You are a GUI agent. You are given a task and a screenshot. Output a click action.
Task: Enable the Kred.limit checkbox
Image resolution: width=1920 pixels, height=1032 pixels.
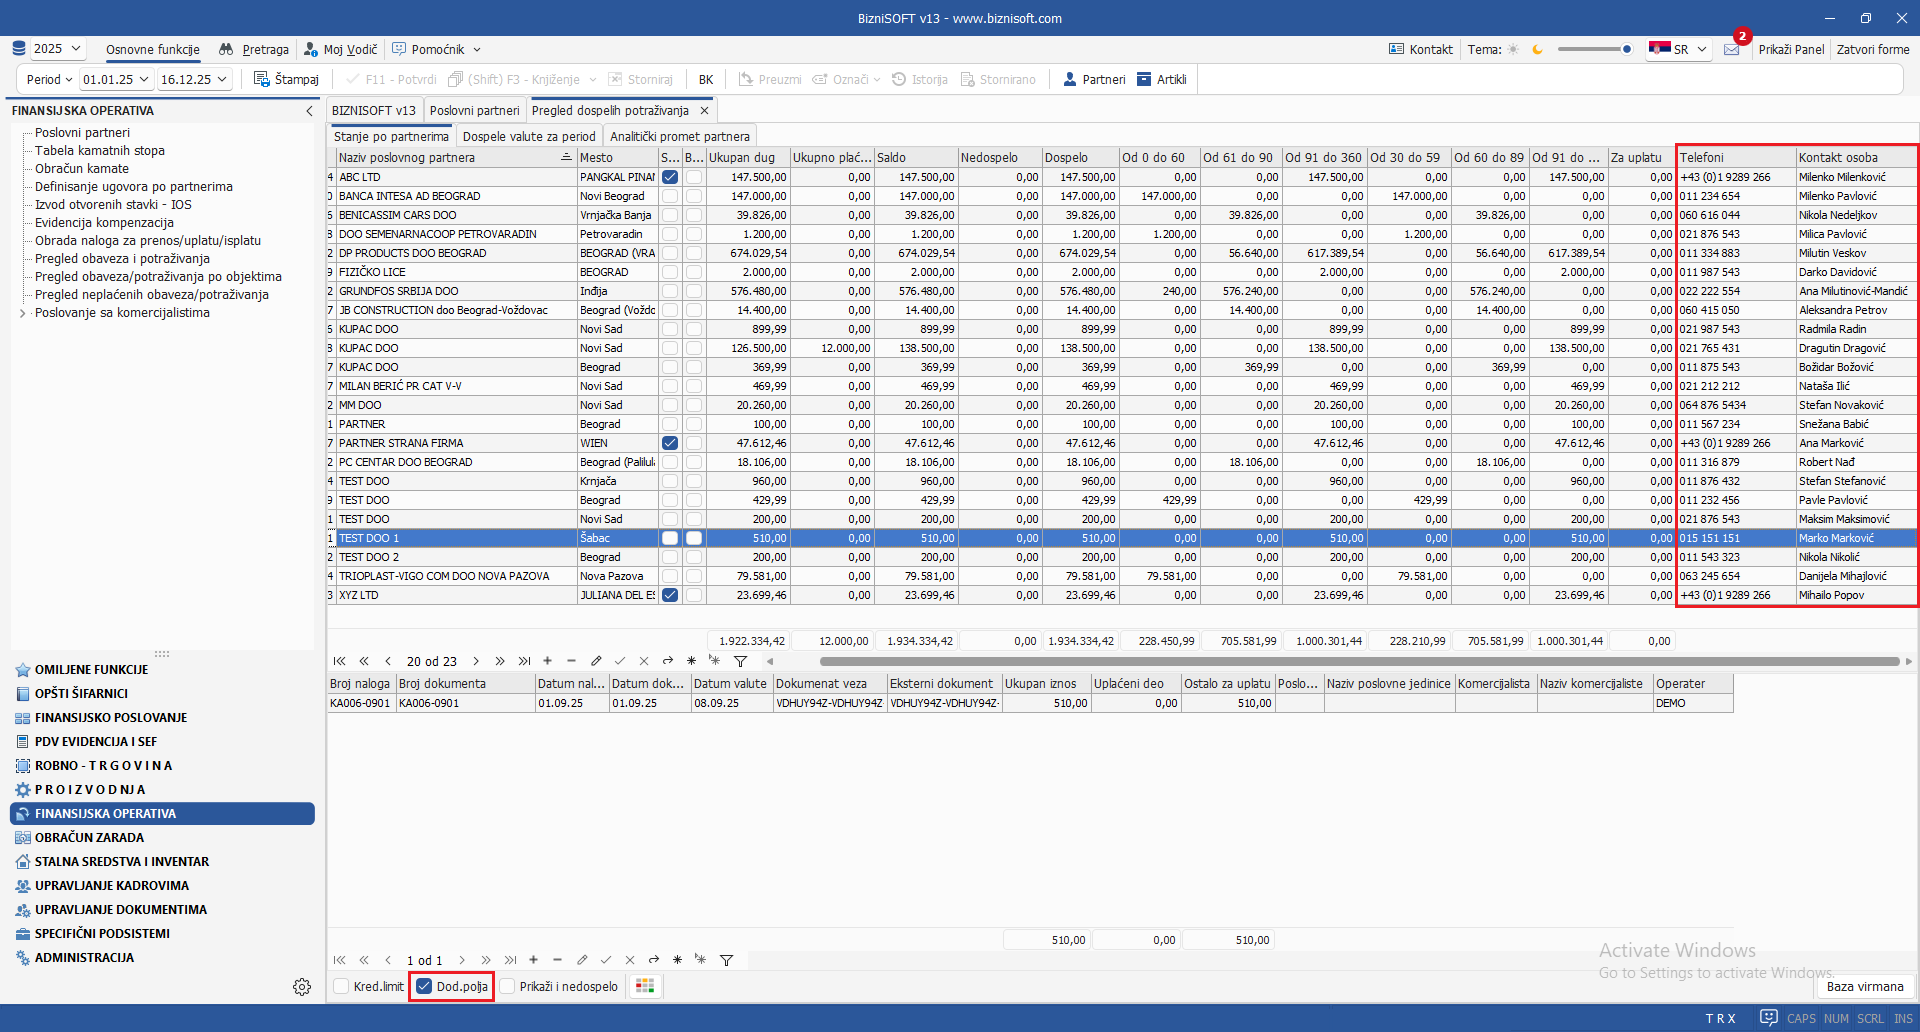342,986
